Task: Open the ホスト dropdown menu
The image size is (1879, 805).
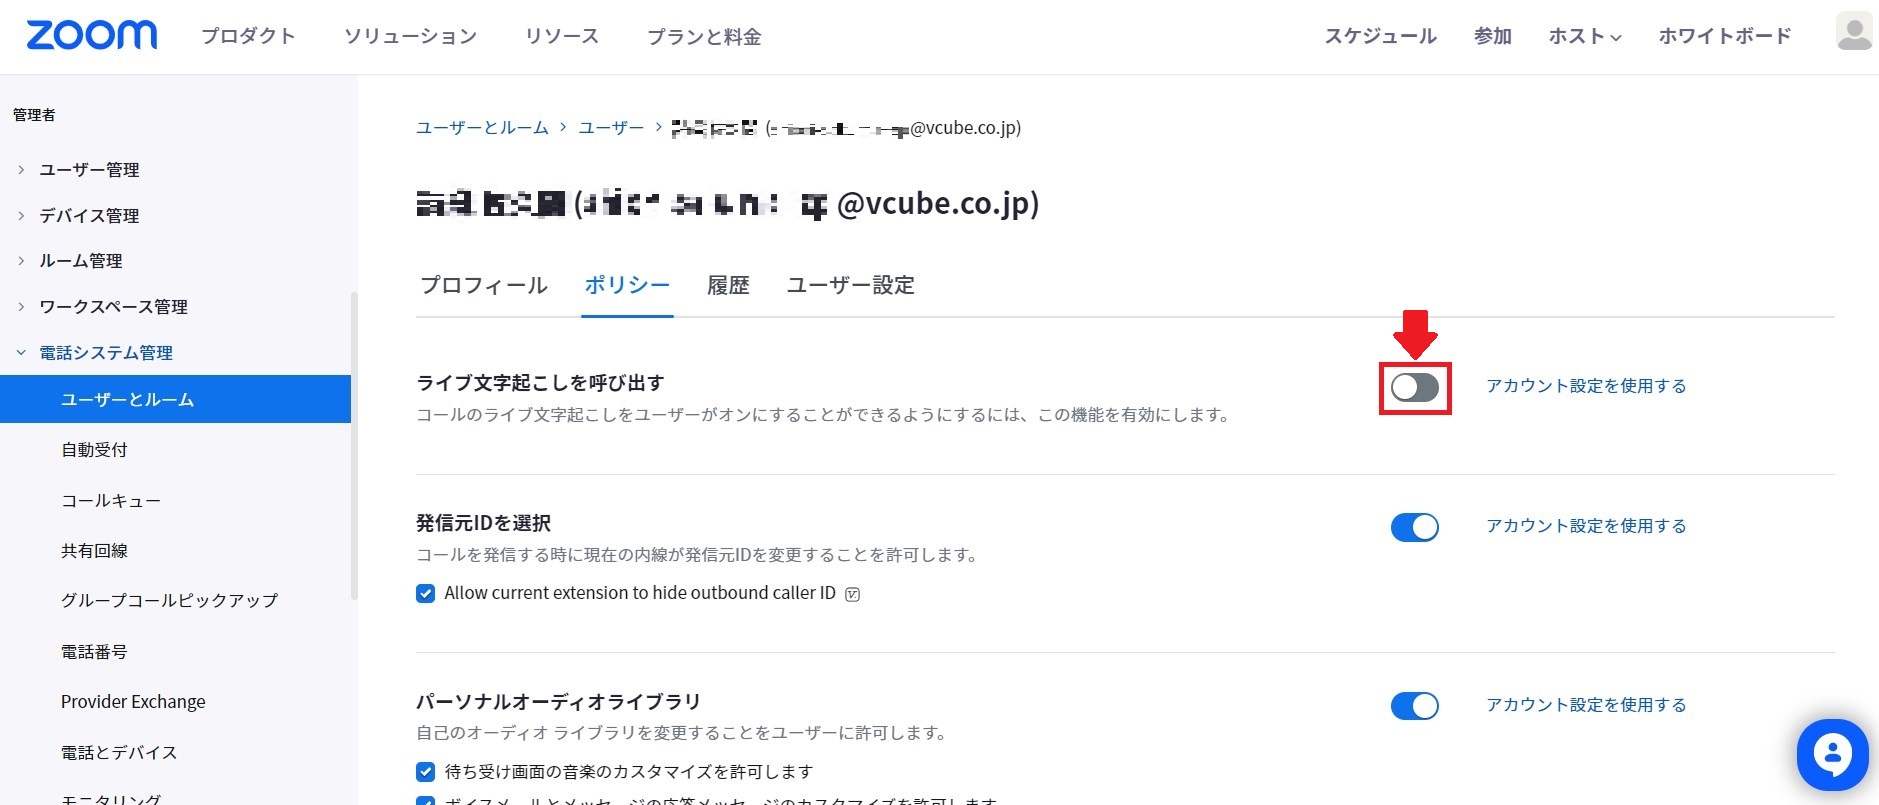Action: 1584,36
